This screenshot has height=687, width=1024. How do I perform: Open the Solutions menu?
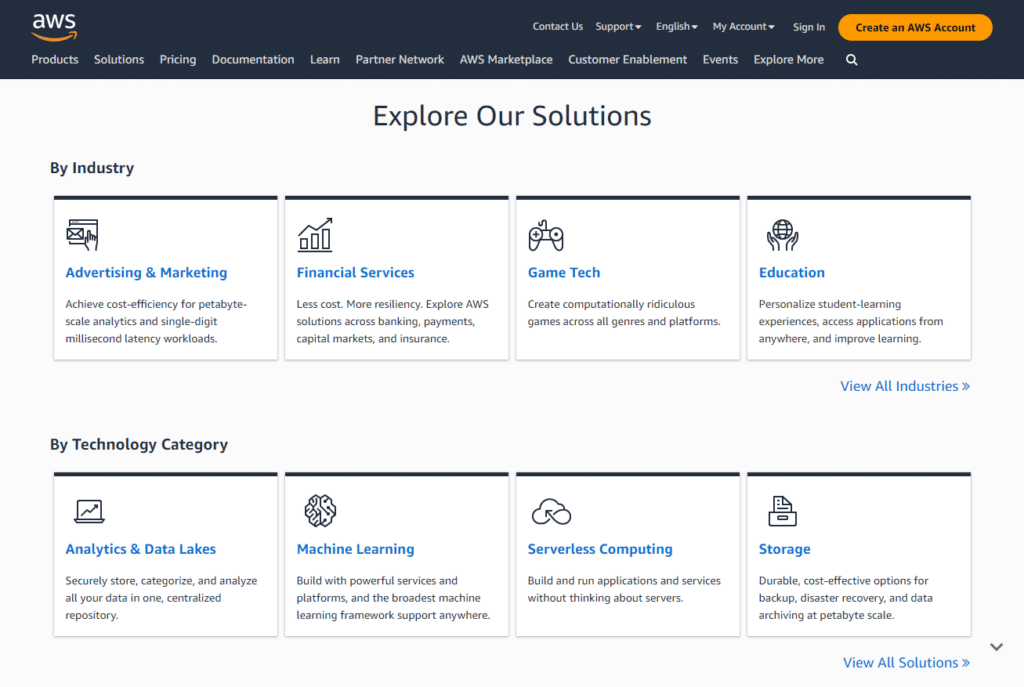pyautogui.click(x=119, y=59)
